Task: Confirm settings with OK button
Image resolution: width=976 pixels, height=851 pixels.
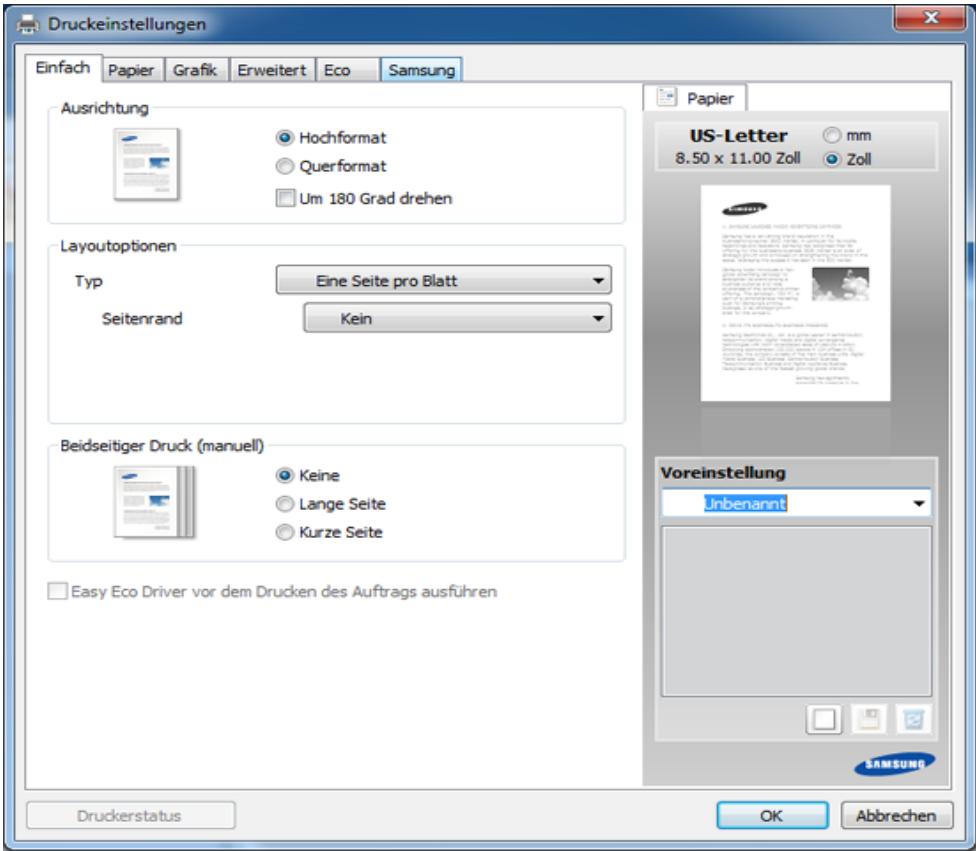Action: 772,816
